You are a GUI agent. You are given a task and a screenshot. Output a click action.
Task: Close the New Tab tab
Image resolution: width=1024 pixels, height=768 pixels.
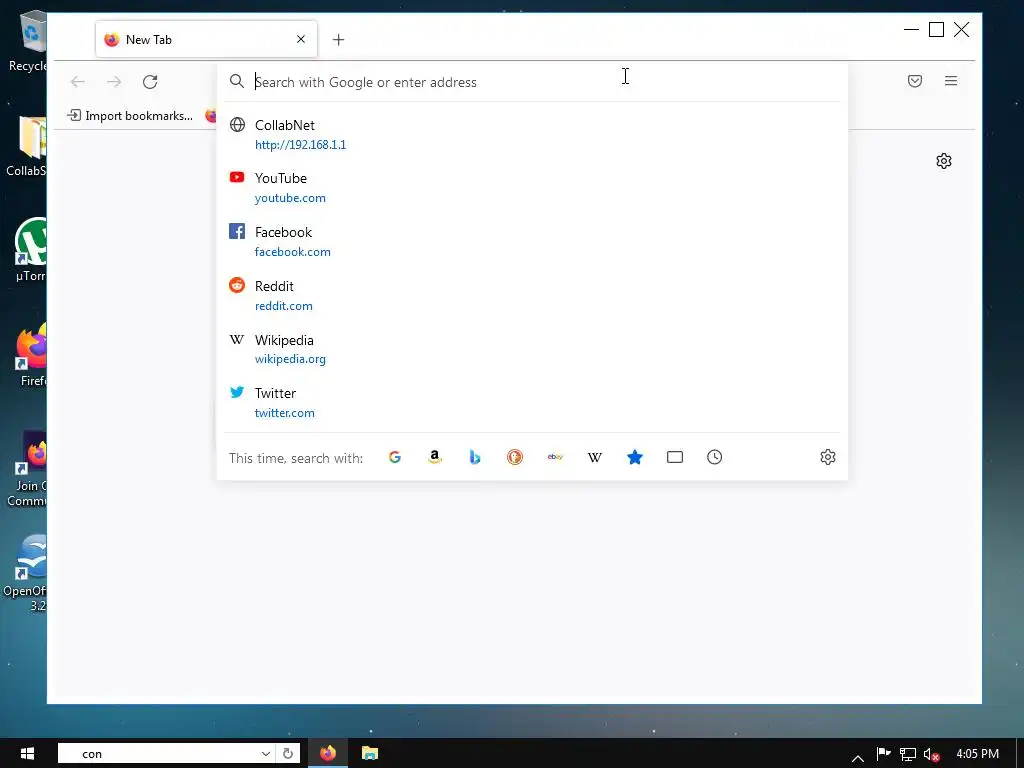[301, 39]
